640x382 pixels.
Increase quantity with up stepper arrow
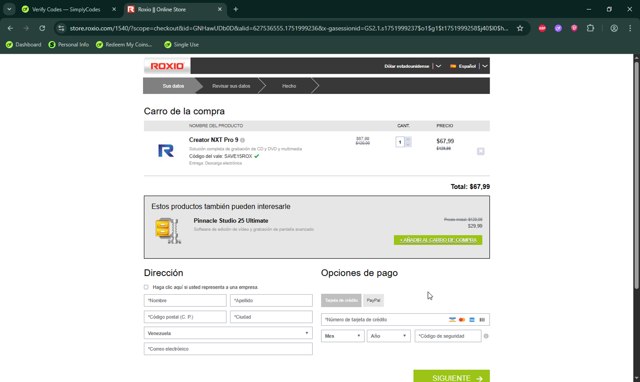pyautogui.click(x=408, y=139)
